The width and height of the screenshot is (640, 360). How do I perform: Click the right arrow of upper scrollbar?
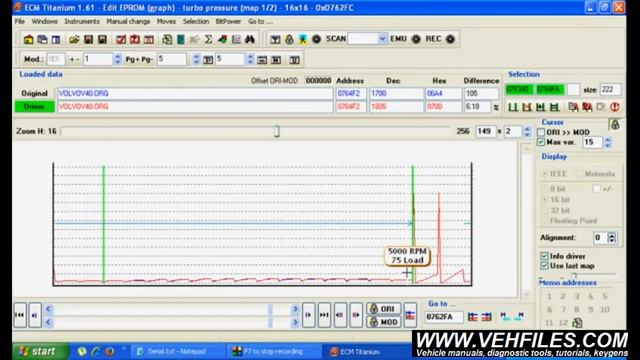click(x=295, y=309)
